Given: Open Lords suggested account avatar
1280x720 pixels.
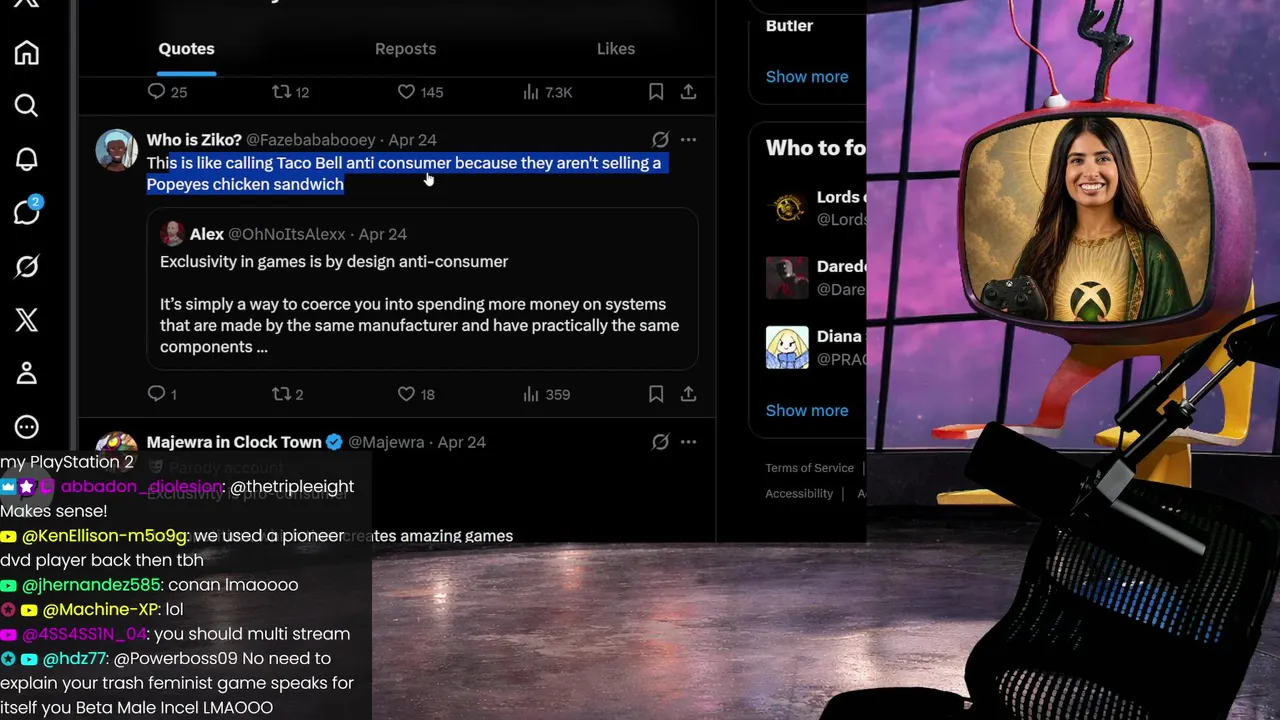Looking at the screenshot, I should coord(787,208).
